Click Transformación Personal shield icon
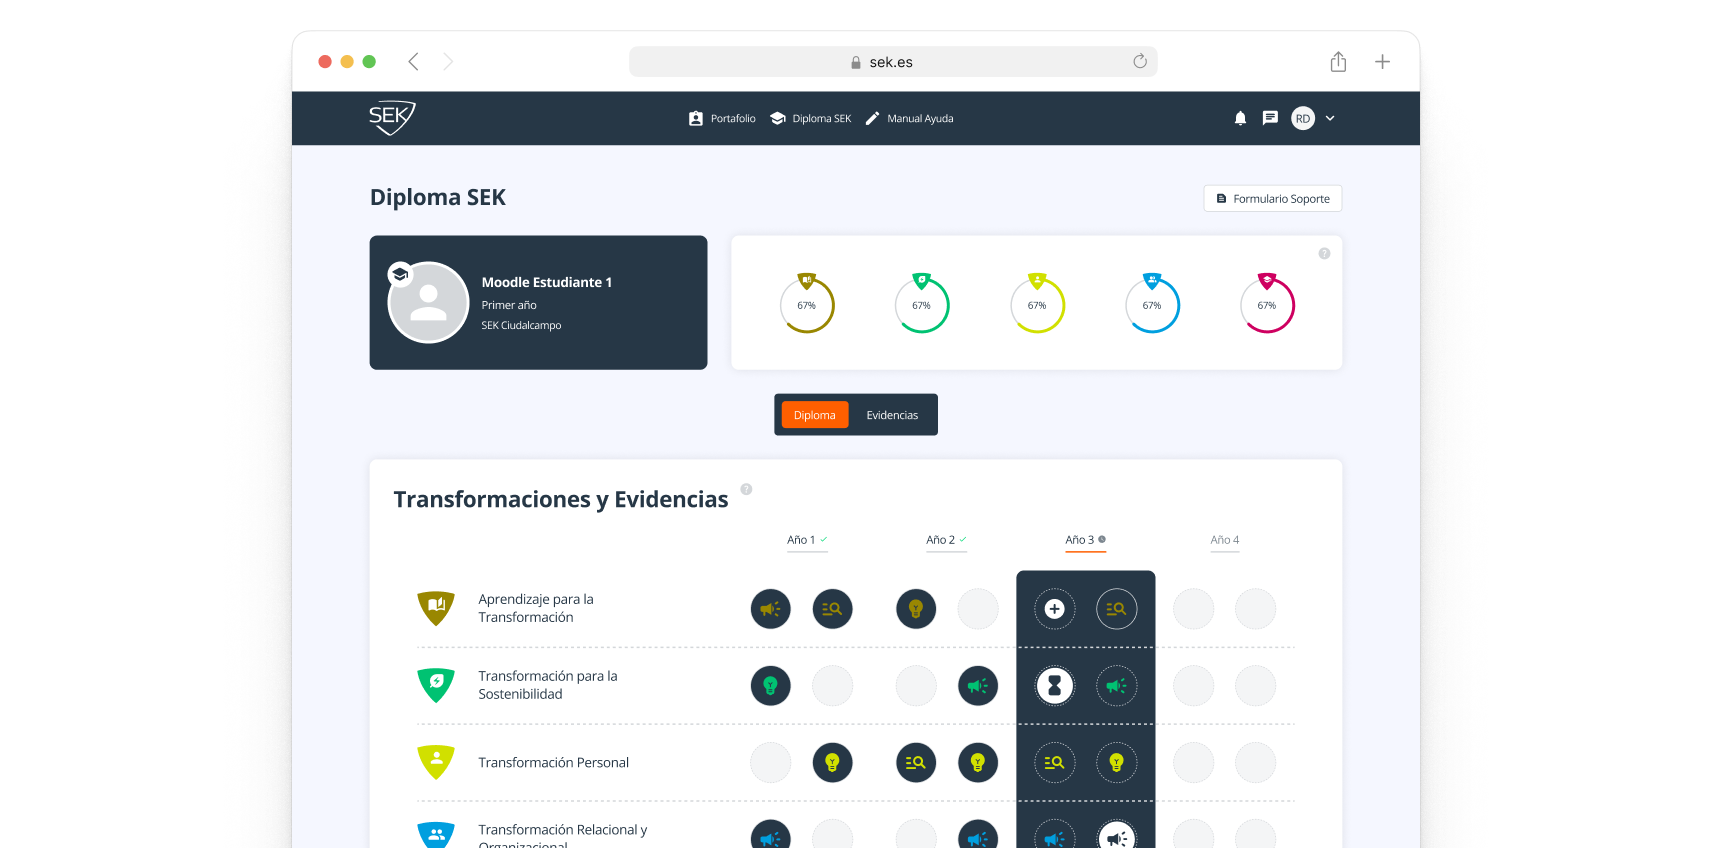This screenshot has height=848, width=1712. pos(436,762)
